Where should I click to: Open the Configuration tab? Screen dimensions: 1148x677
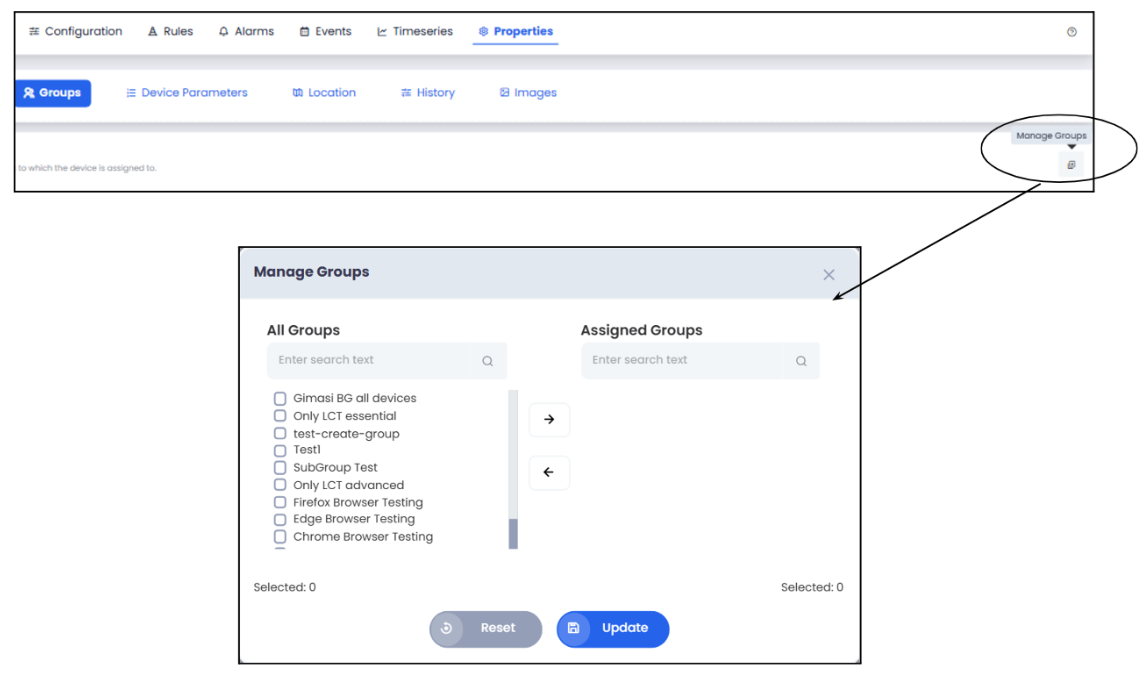[x=75, y=32]
